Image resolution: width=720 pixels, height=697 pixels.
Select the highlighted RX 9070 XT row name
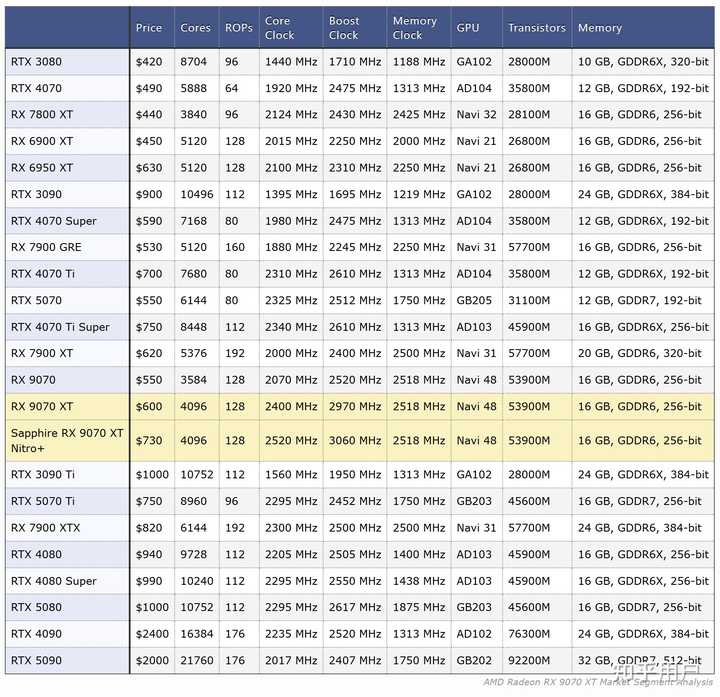[42, 406]
